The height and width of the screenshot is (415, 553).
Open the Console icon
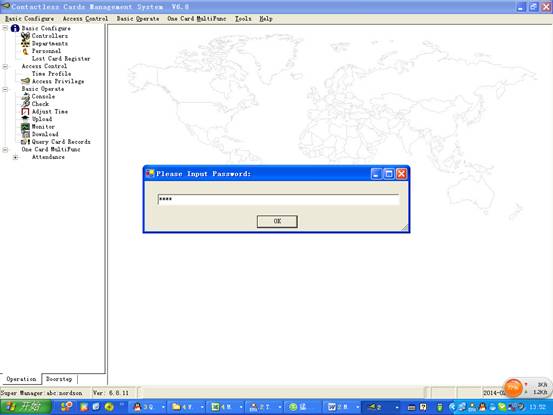pyautogui.click(x=25, y=96)
